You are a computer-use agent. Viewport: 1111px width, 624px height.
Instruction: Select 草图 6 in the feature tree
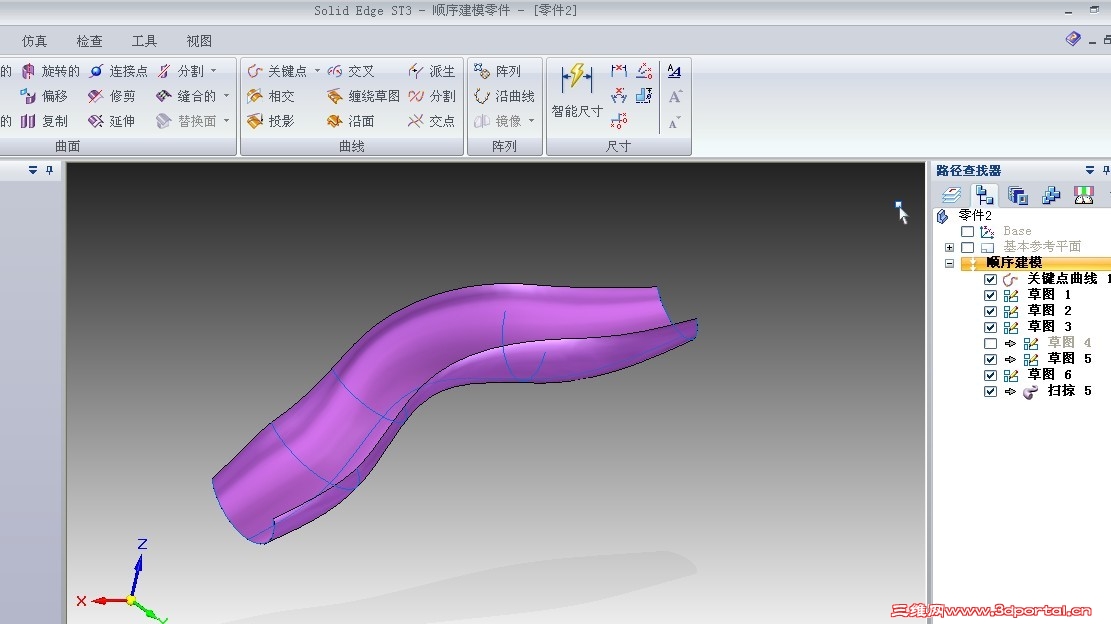pyautogui.click(x=1049, y=375)
